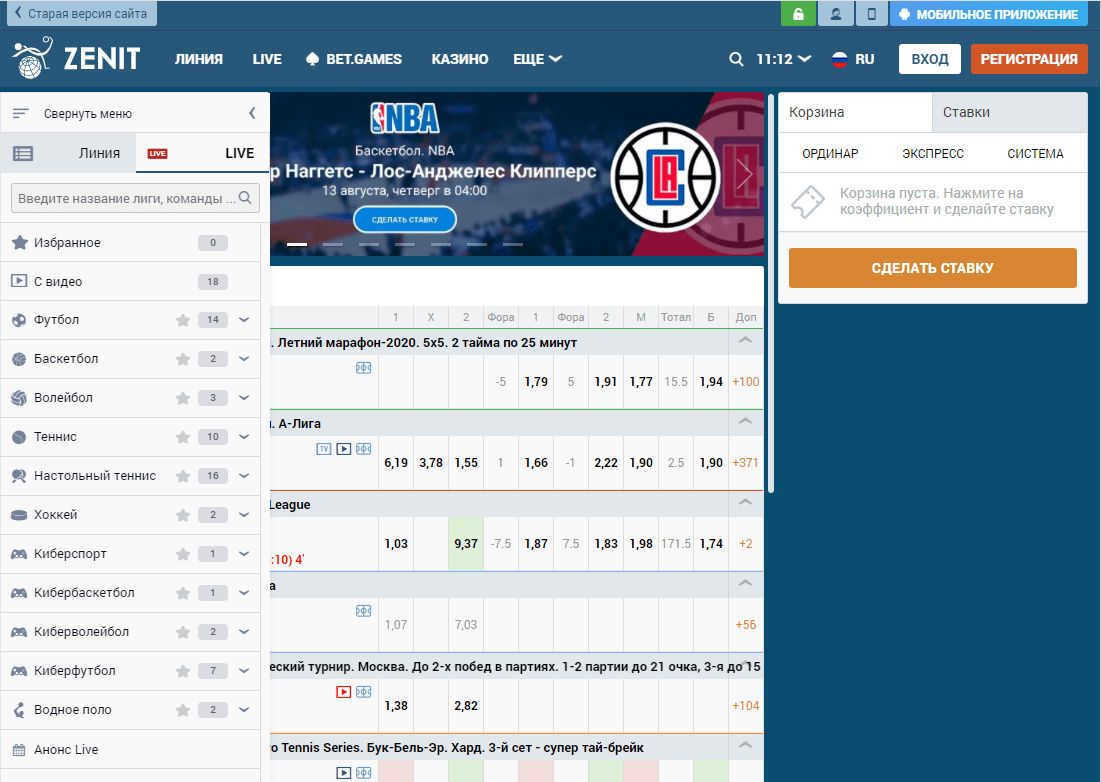Click СДЕЛАТЬ СТАВКУ on NBA banner
Viewport: 1101px width, 782px height.
pyautogui.click(x=404, y=220)
